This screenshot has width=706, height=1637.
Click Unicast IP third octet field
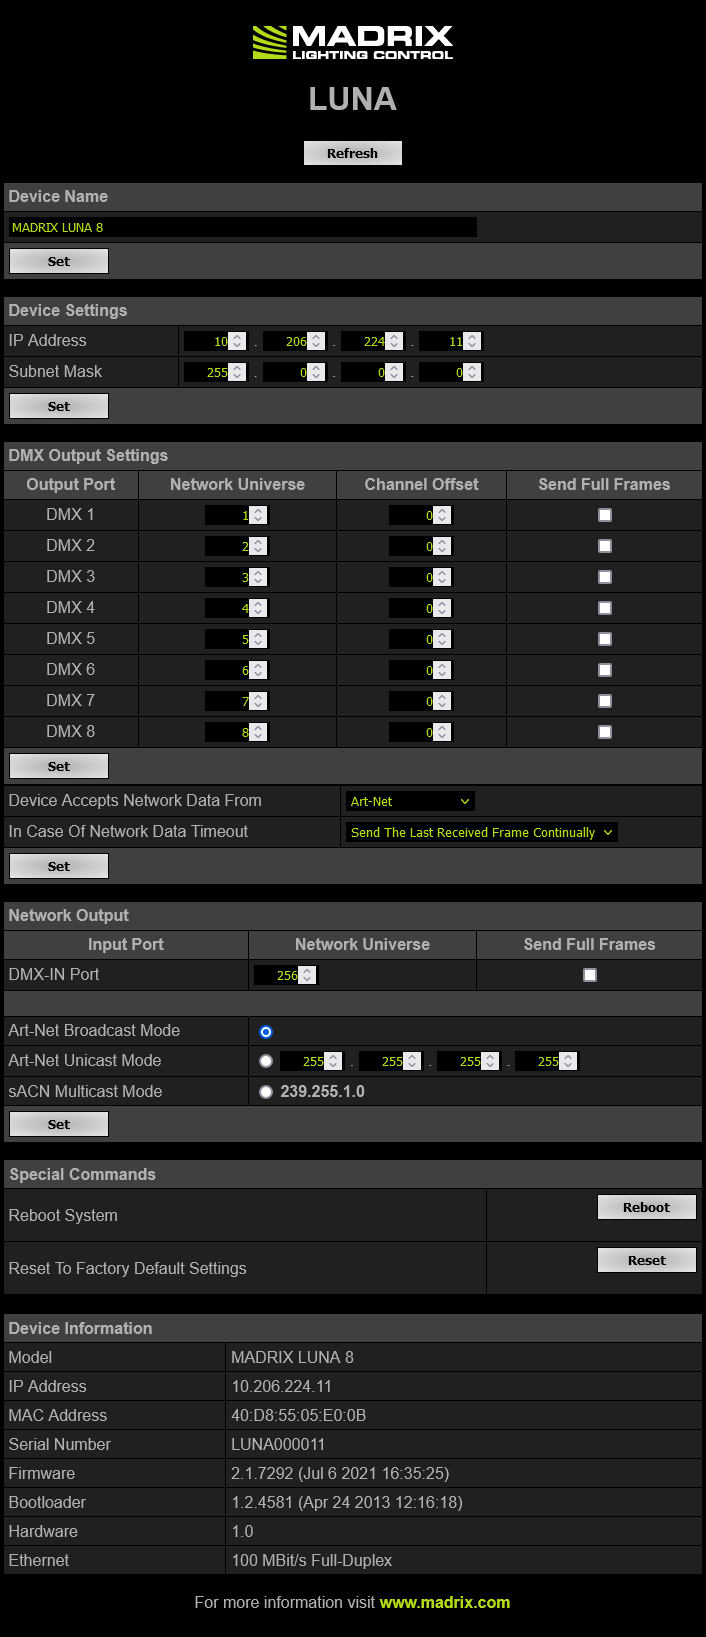tap(468, 1061)
